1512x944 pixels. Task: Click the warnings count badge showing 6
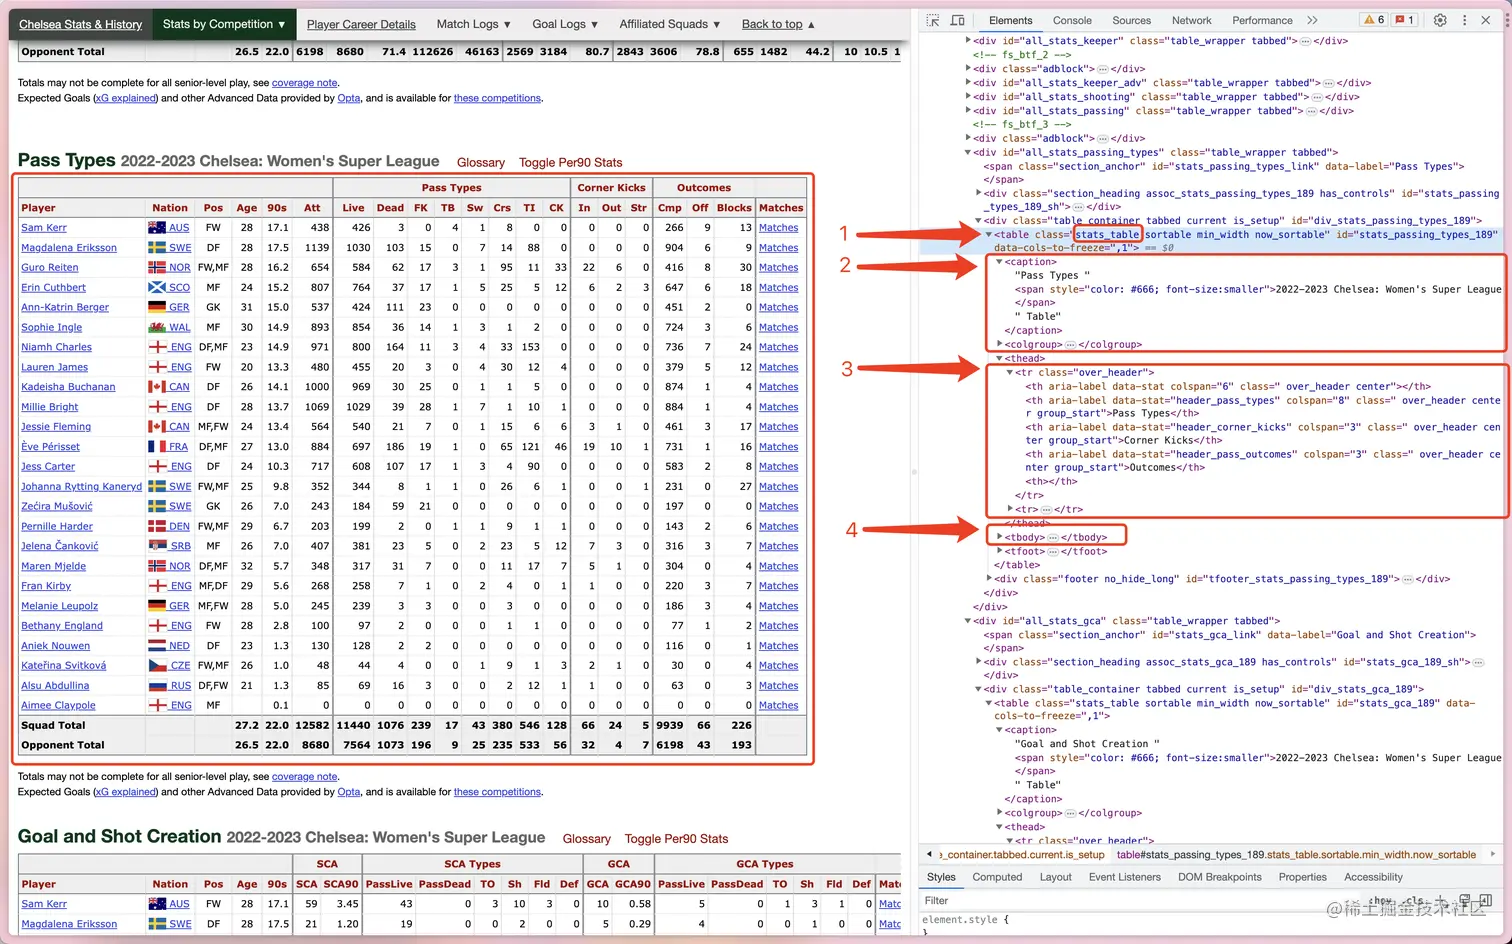point(1374,20)
